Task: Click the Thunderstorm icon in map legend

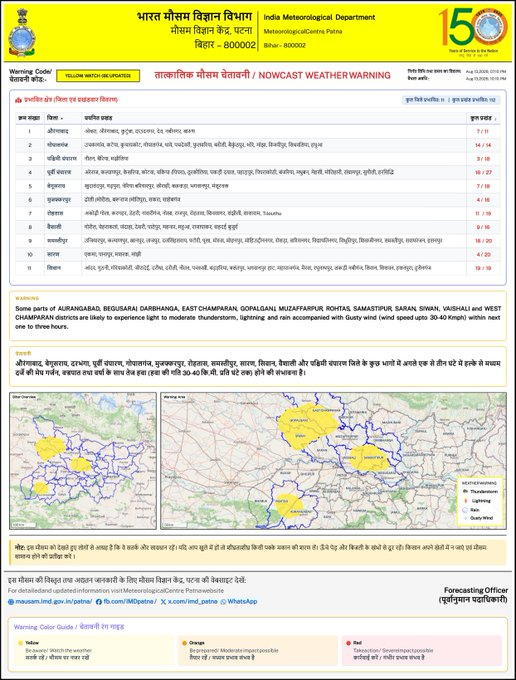Action: (465, 491)
